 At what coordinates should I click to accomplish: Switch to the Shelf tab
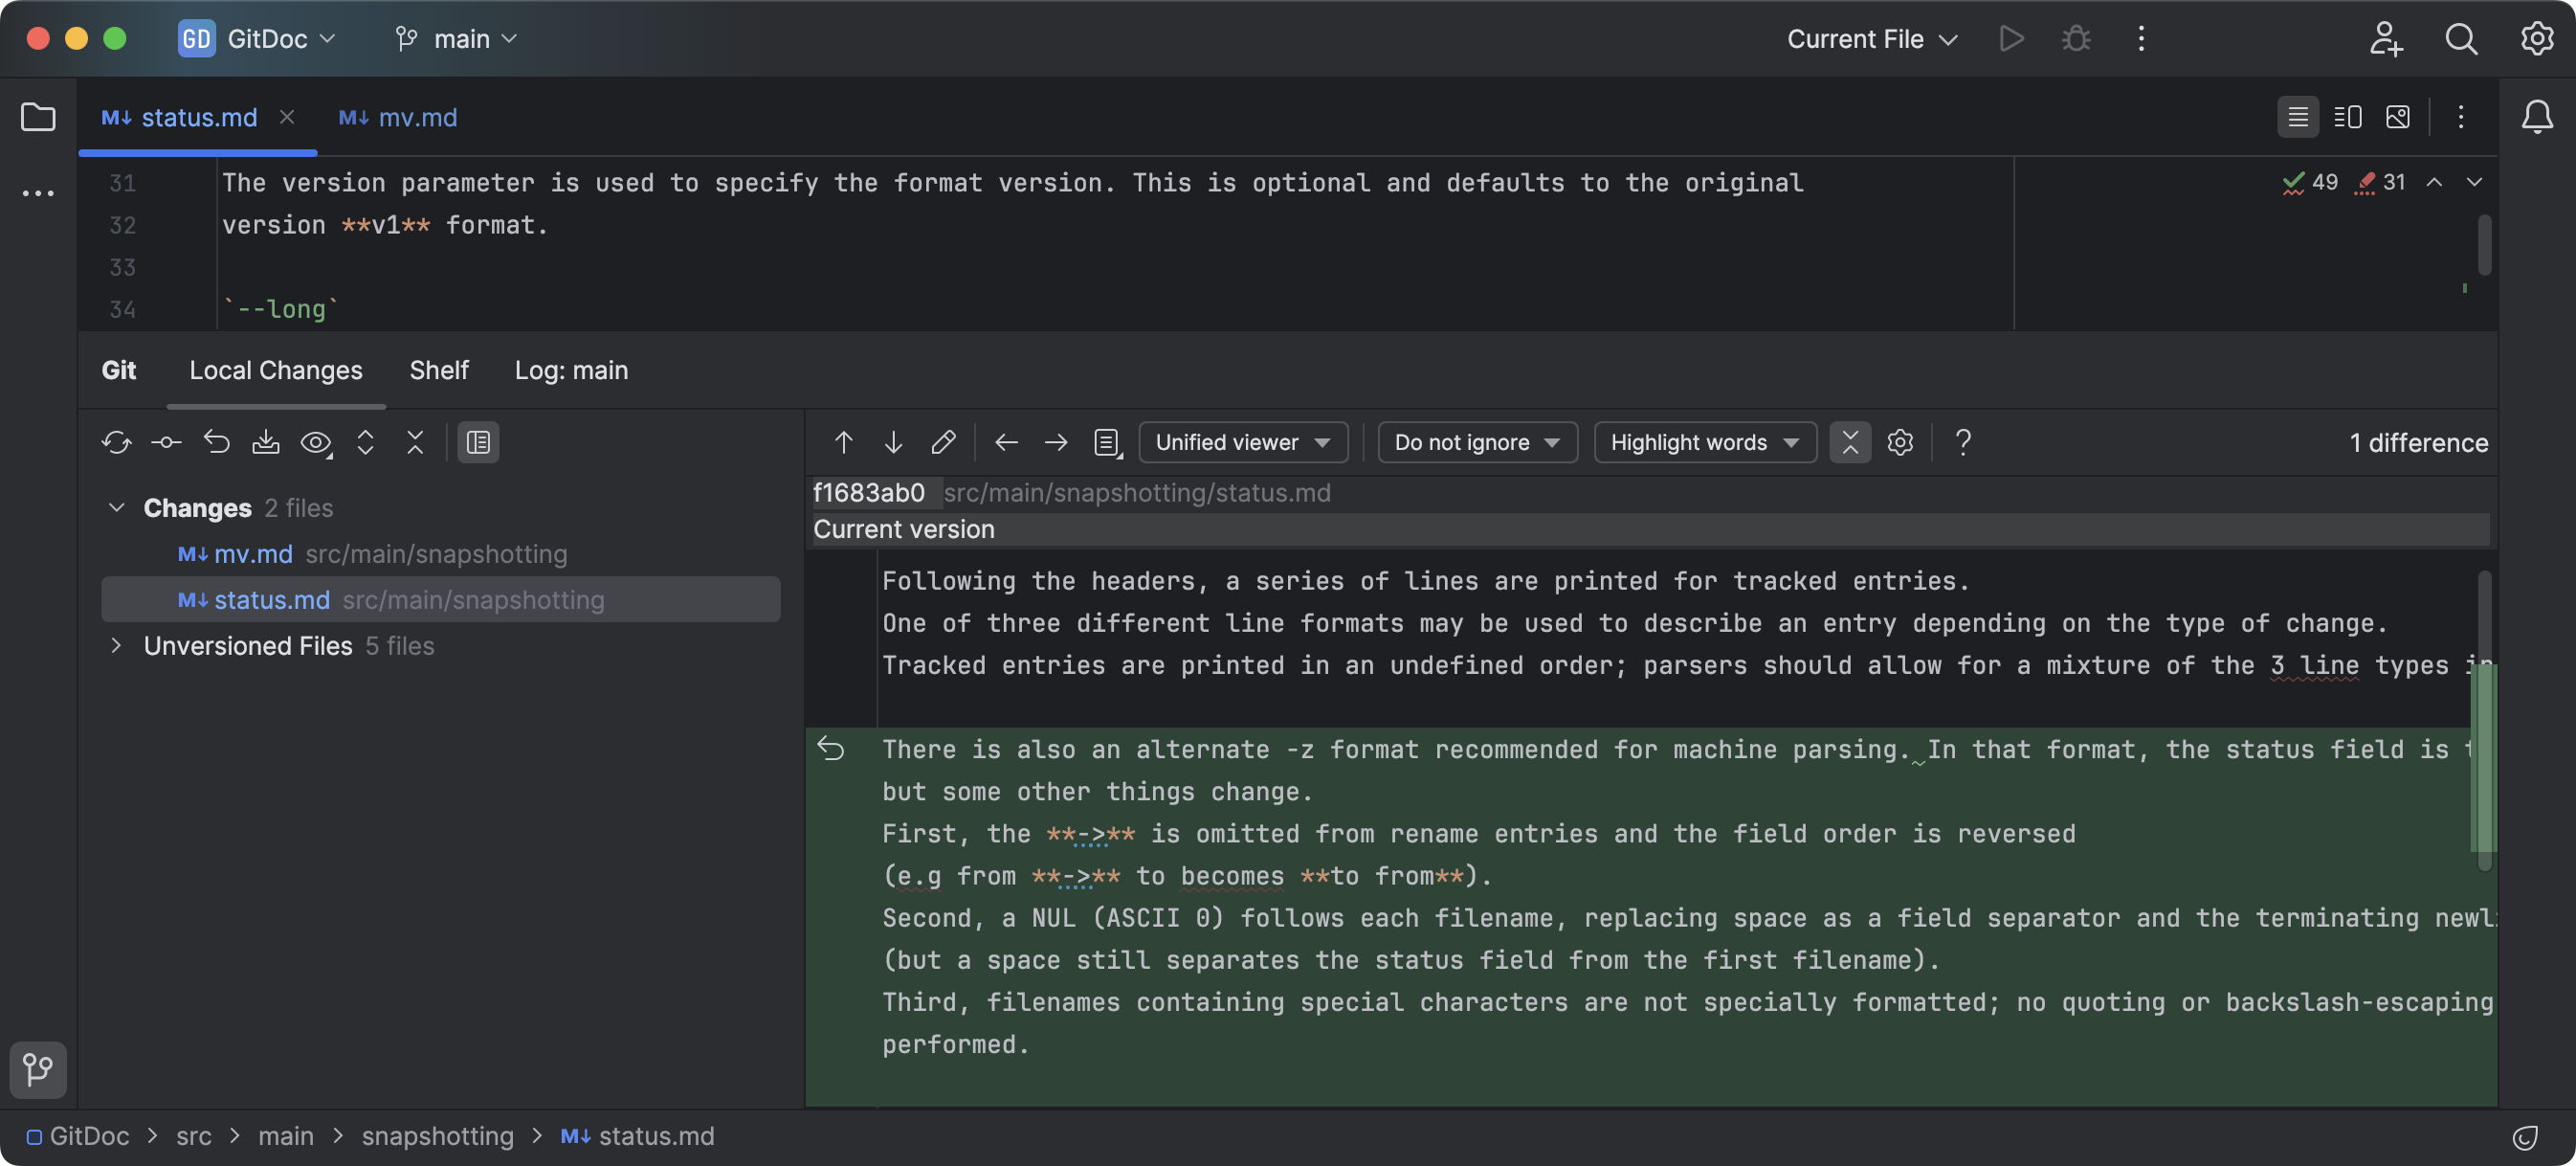439,370
